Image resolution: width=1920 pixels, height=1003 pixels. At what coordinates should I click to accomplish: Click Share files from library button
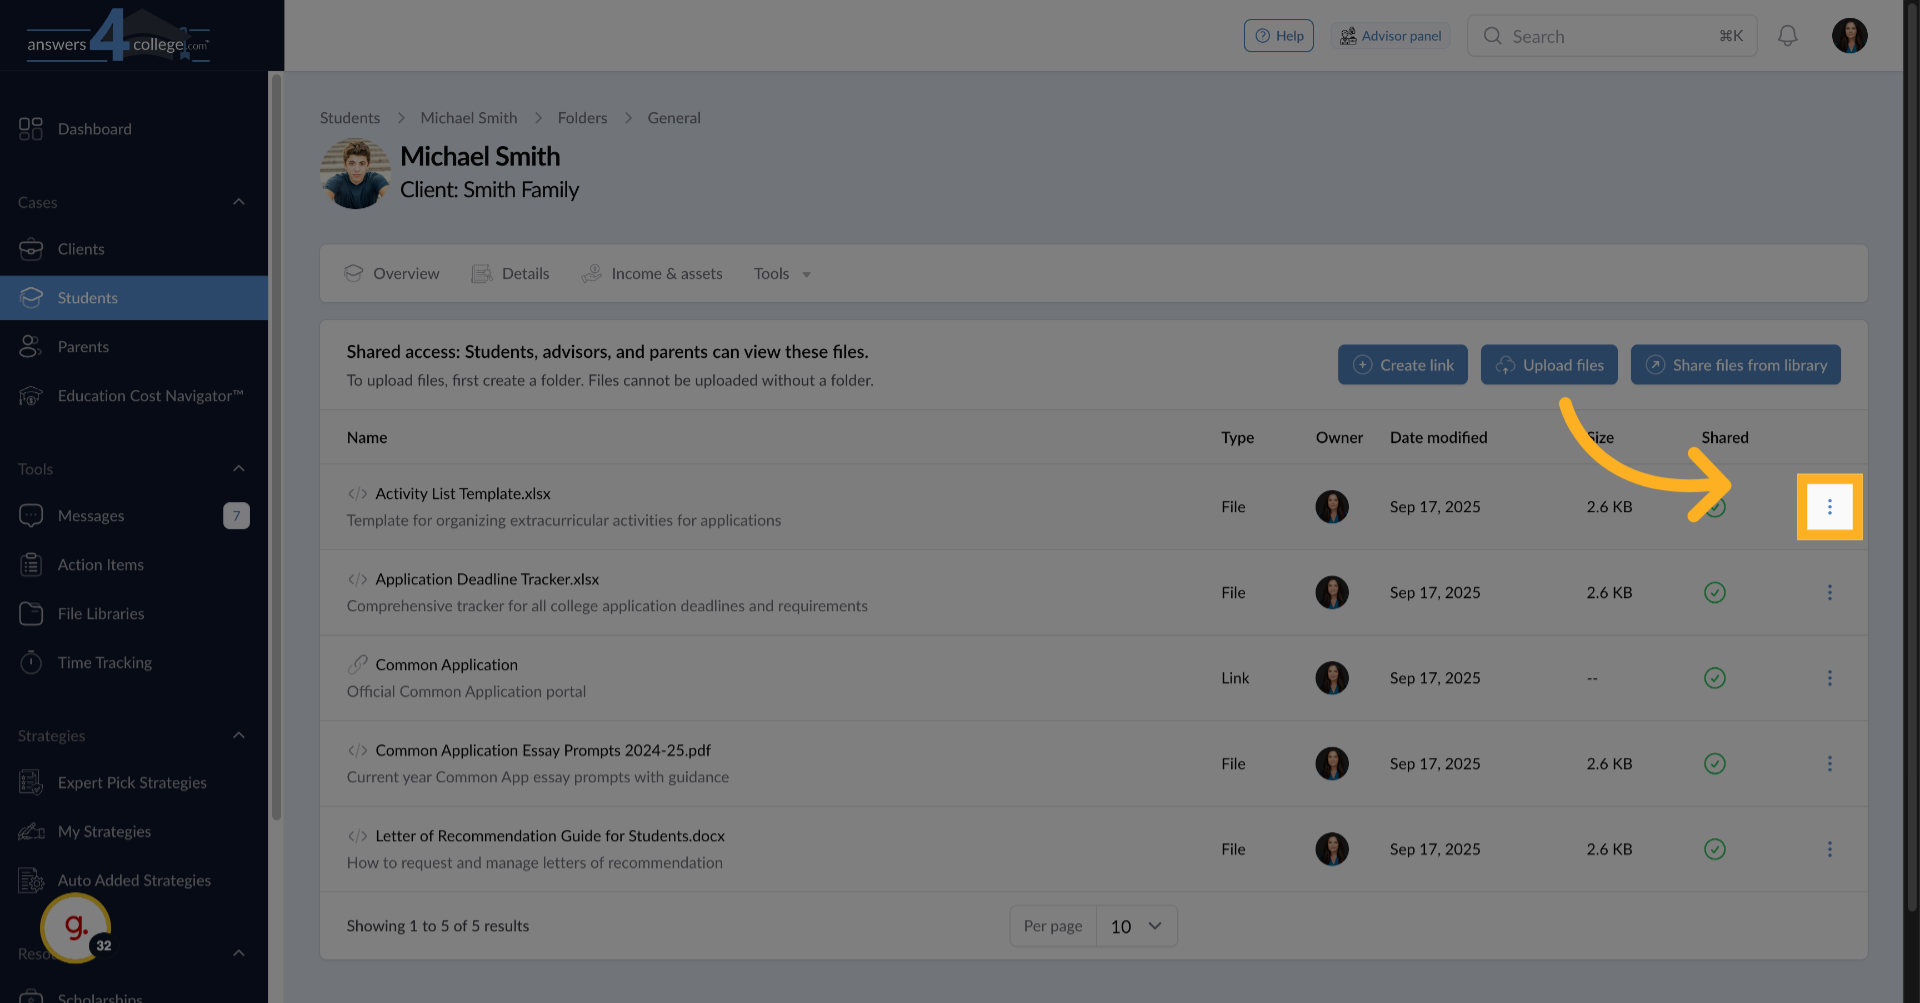pos(1735,365)
